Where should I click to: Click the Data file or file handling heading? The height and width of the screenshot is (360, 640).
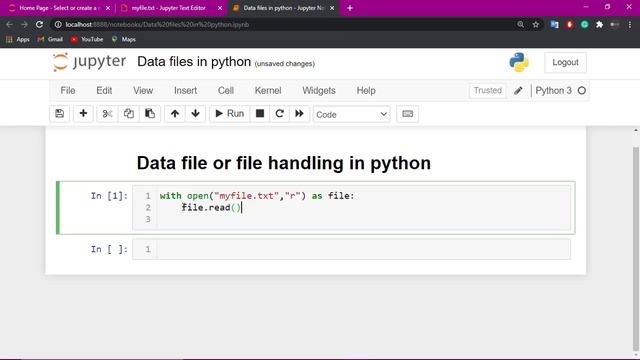284,163
